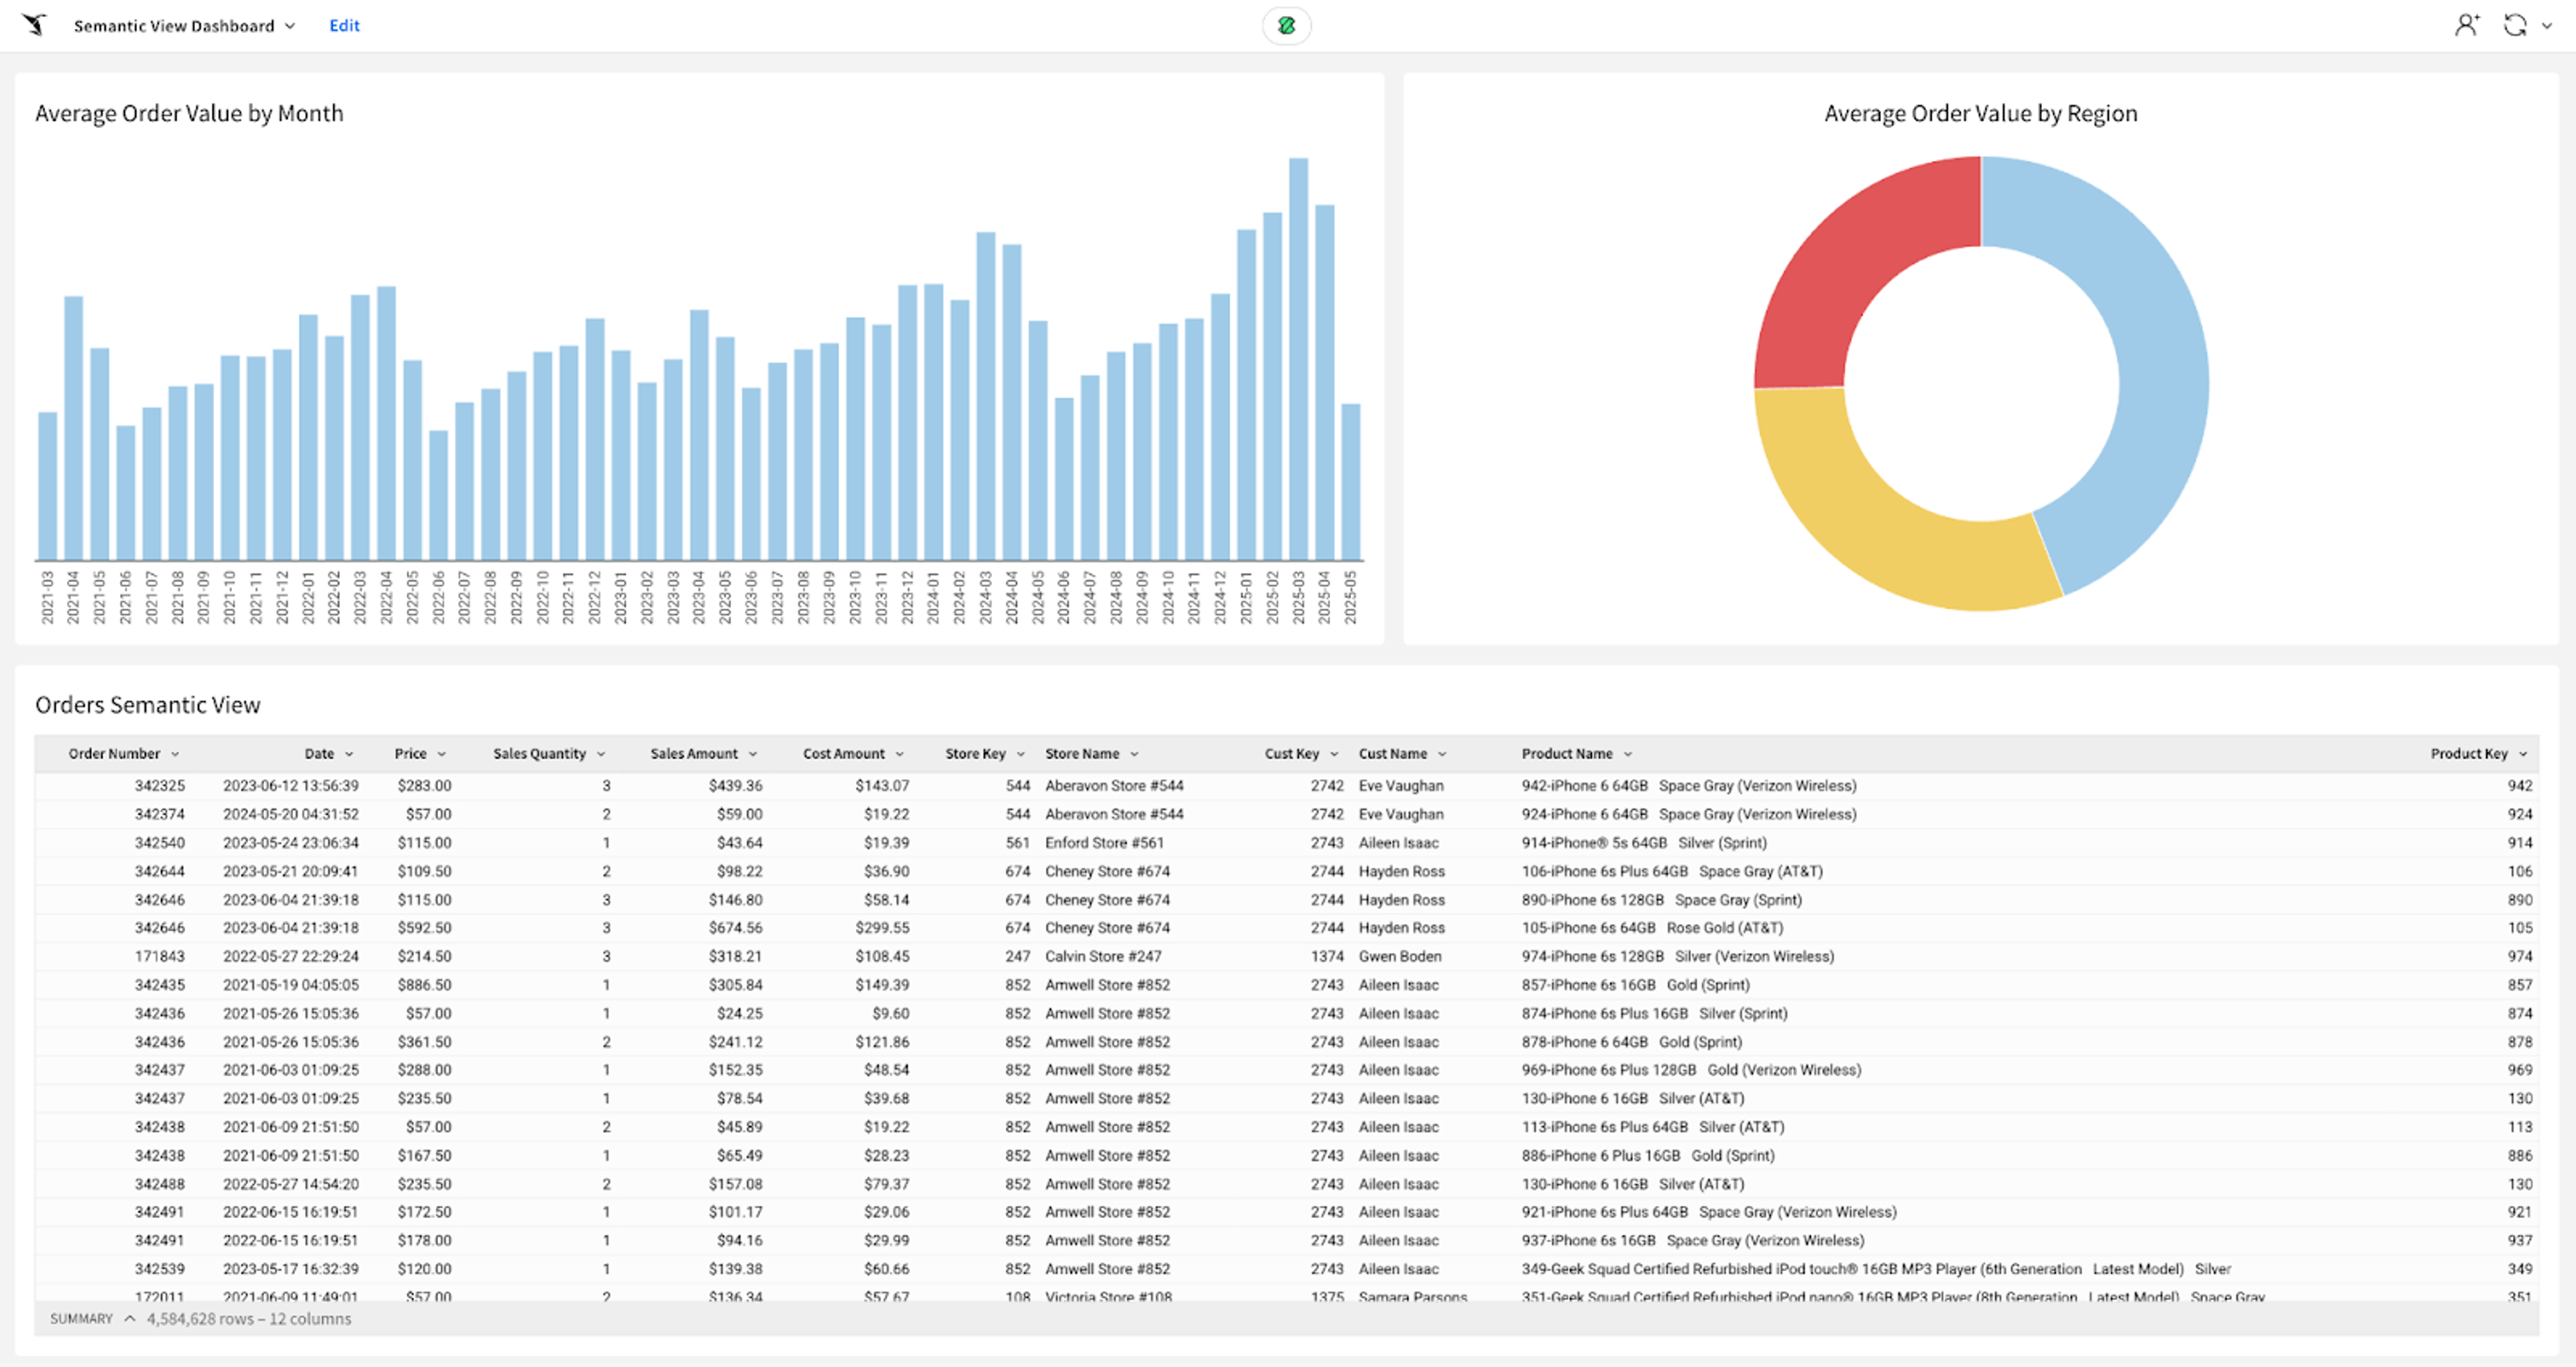Screen dimensions: 2576x1367
Task: Click the green live status icon
Action: (1286, 26)
